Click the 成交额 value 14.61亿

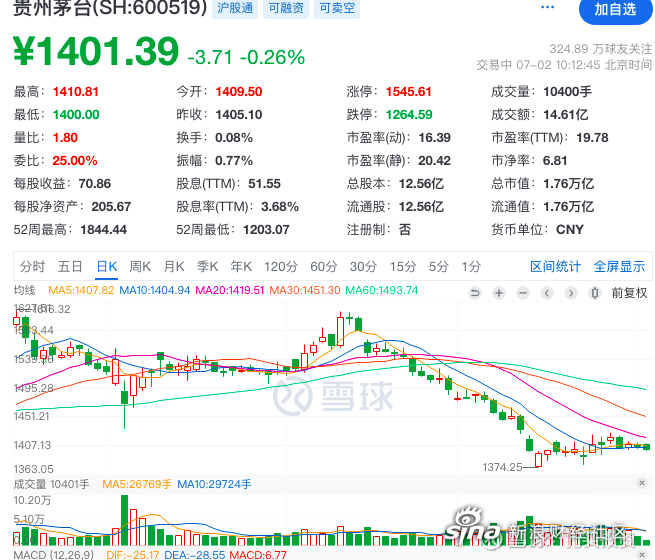566,114
